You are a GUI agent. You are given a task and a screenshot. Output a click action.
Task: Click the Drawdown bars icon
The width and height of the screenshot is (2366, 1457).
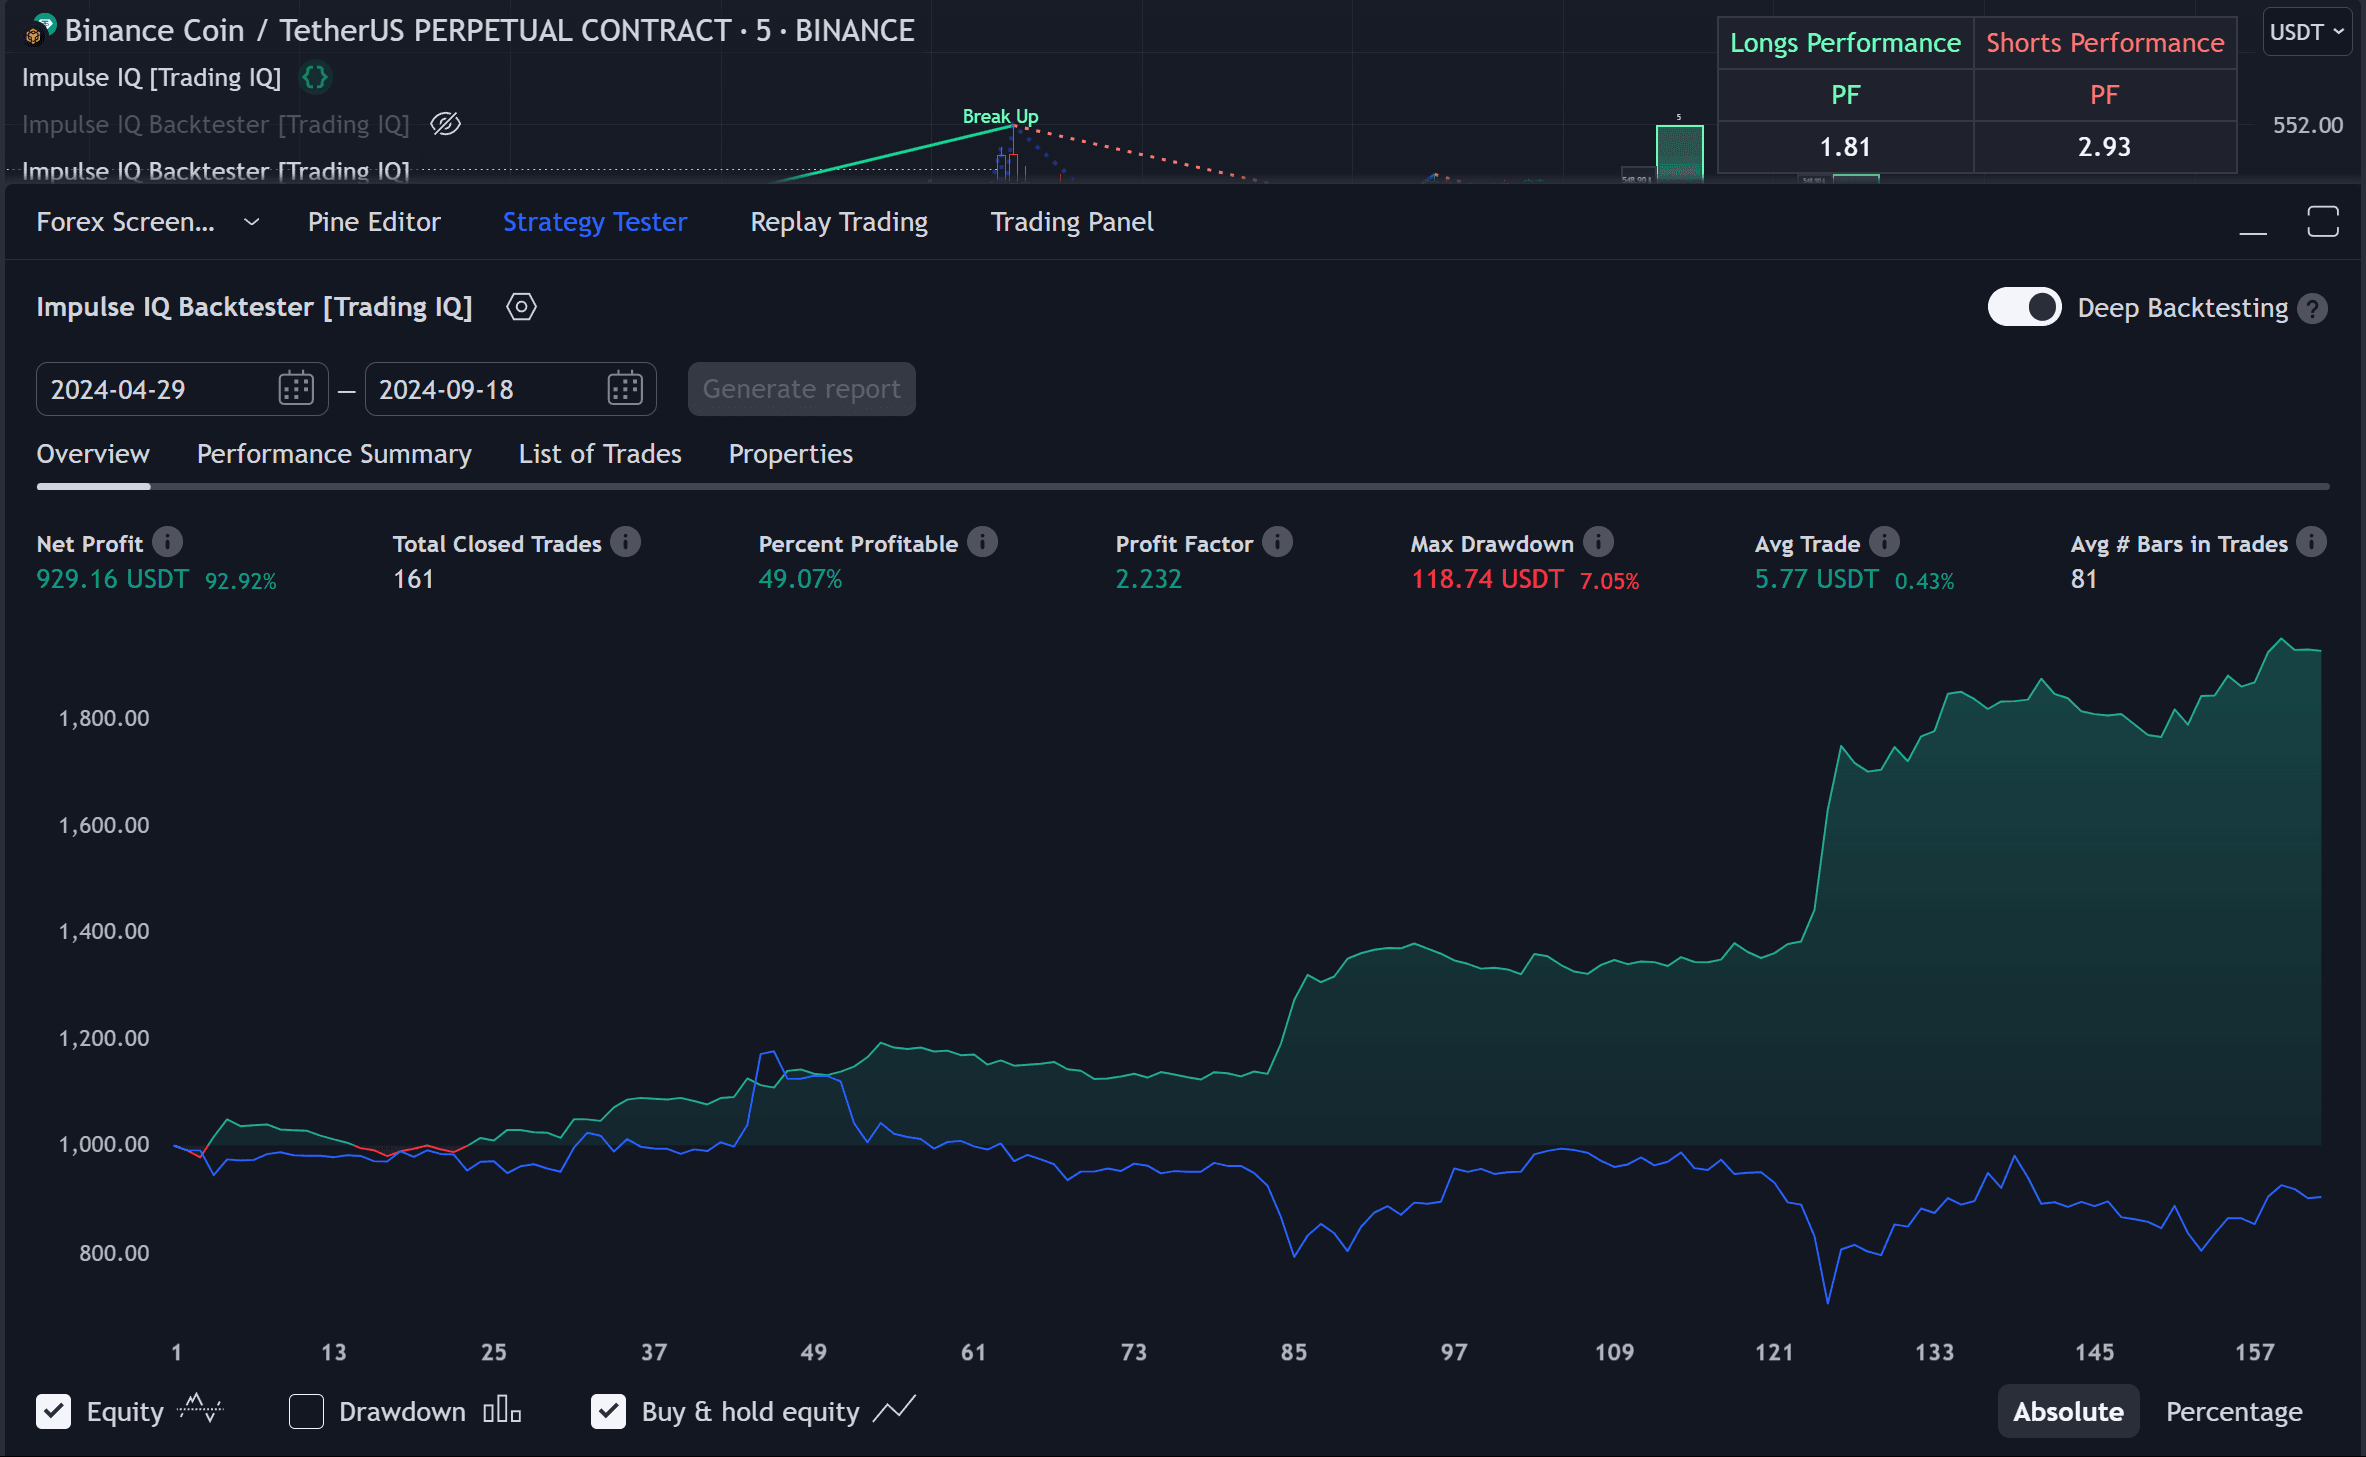[502, 1410]
